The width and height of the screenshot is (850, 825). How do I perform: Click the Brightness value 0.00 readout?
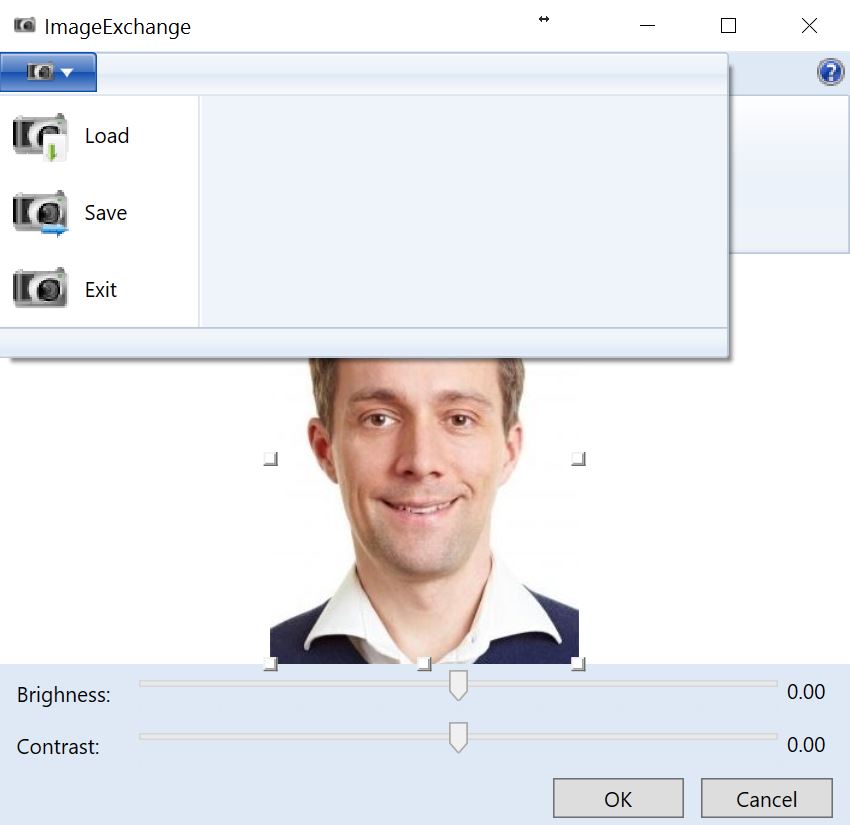(x=805, y=692)
